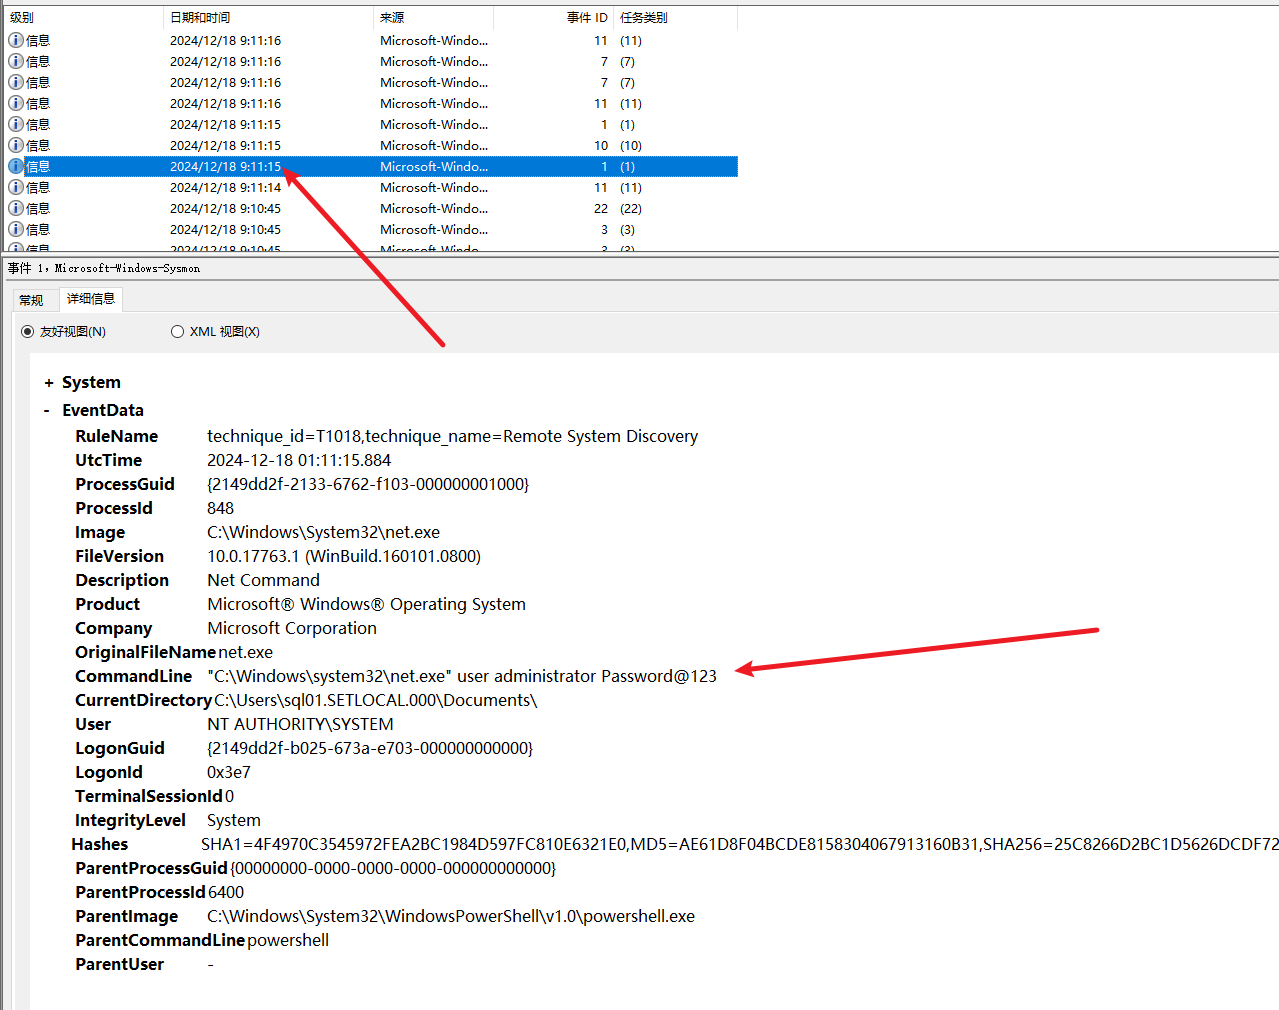This screenshot has width=1279, height=1010.
Task: Click the Image path C:\Windows\System32\net.exe
Action: pos(323,532)
